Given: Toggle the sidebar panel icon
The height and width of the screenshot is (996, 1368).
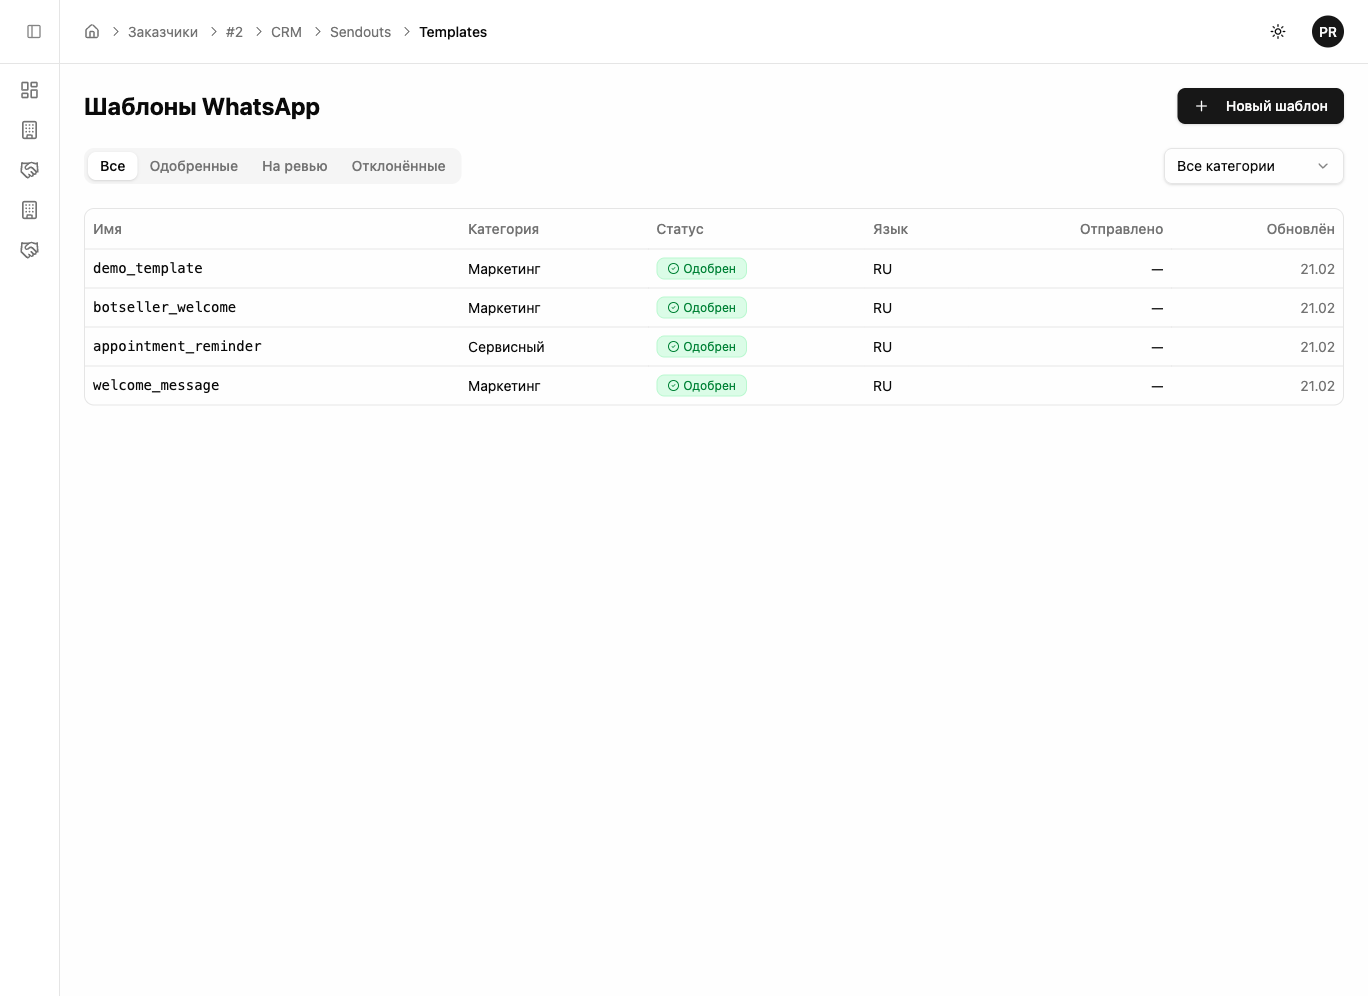Looking at the screenshot, I should 34,32.
